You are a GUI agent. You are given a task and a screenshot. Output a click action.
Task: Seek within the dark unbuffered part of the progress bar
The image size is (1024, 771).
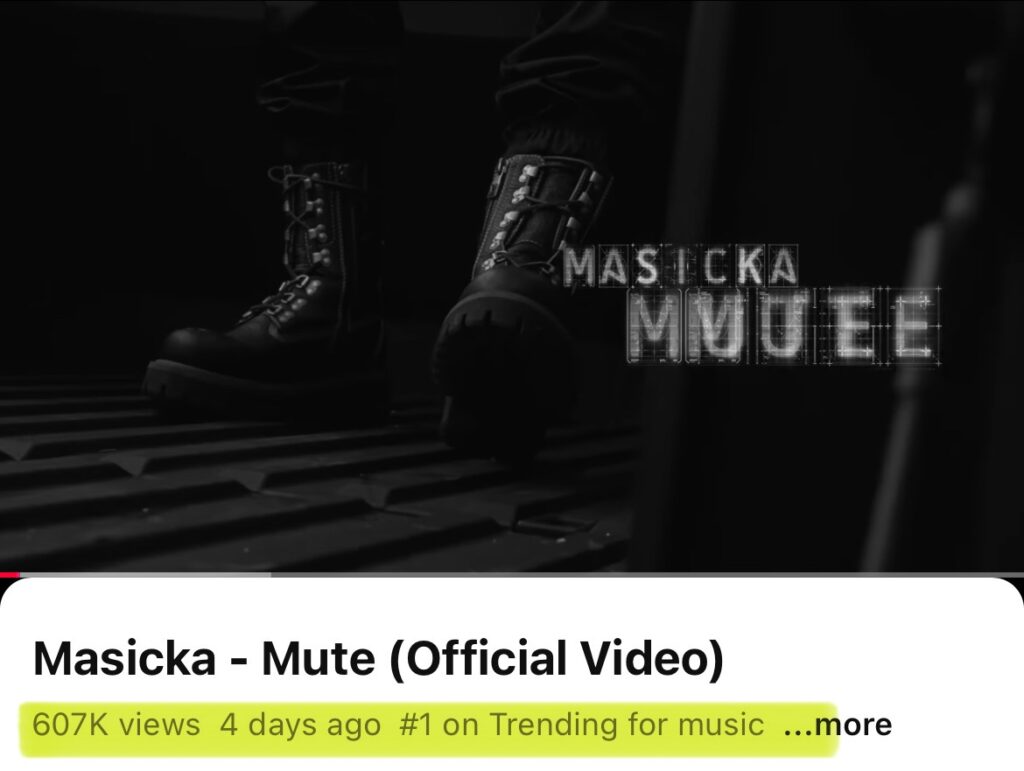647,575
